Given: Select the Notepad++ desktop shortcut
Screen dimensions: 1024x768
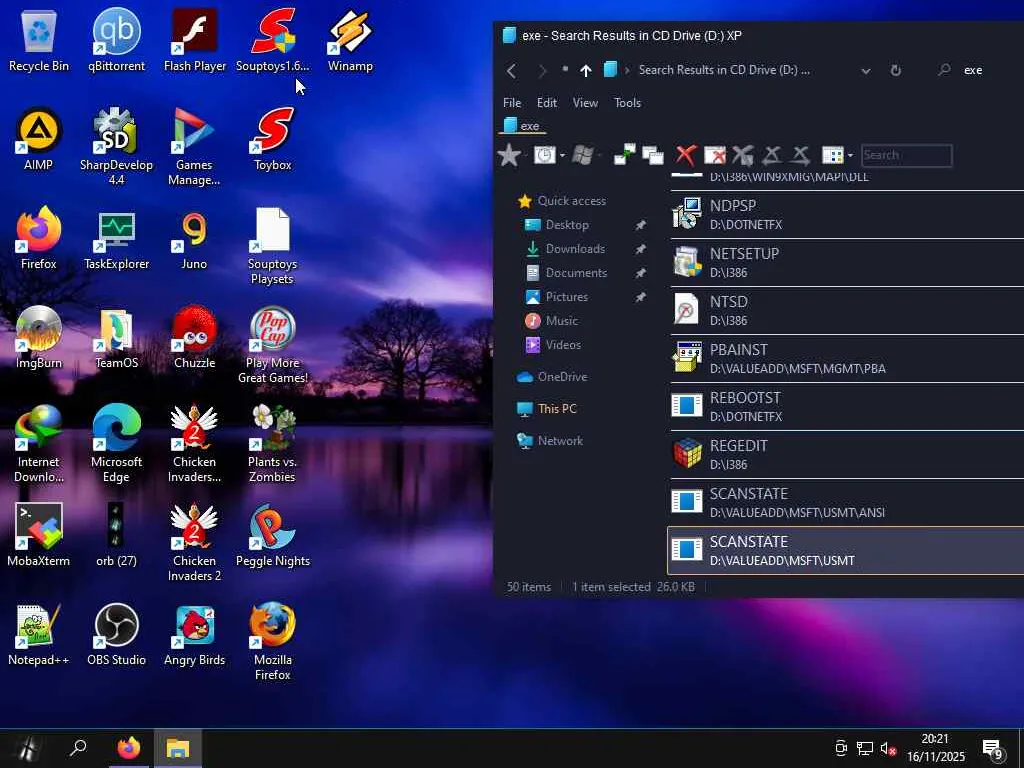Looking at the screenshot, I should point(39,634).
